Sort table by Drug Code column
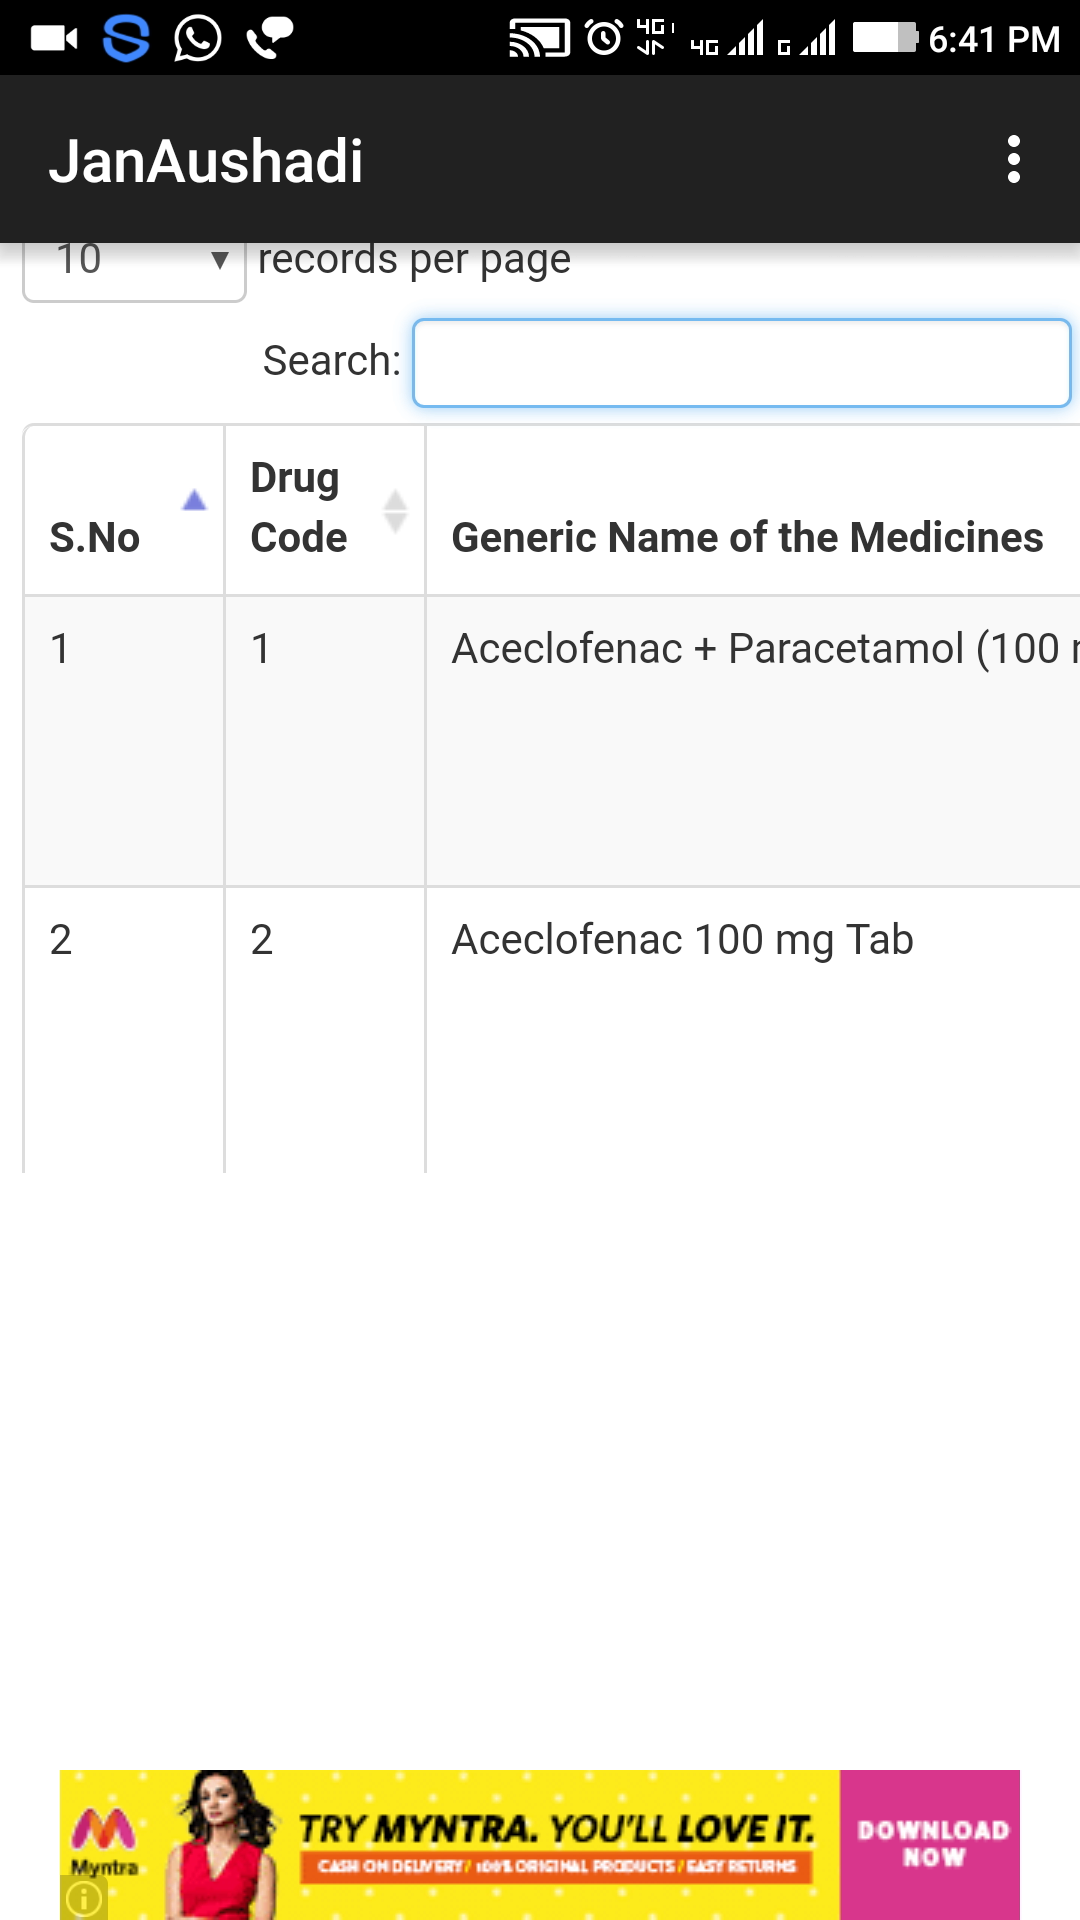Image resolution: width=1080 pixels, height=1920 pixels. click(x=325, y=510)
